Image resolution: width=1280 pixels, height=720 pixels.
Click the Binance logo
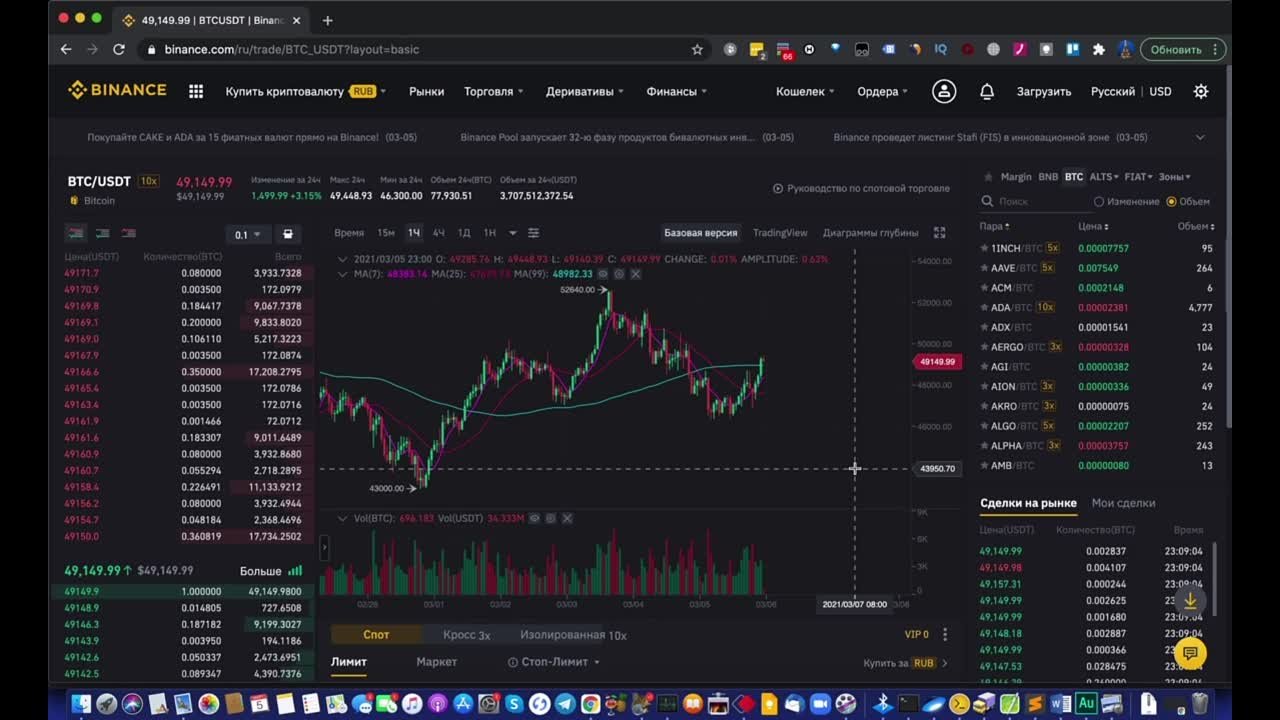(117, 90)
